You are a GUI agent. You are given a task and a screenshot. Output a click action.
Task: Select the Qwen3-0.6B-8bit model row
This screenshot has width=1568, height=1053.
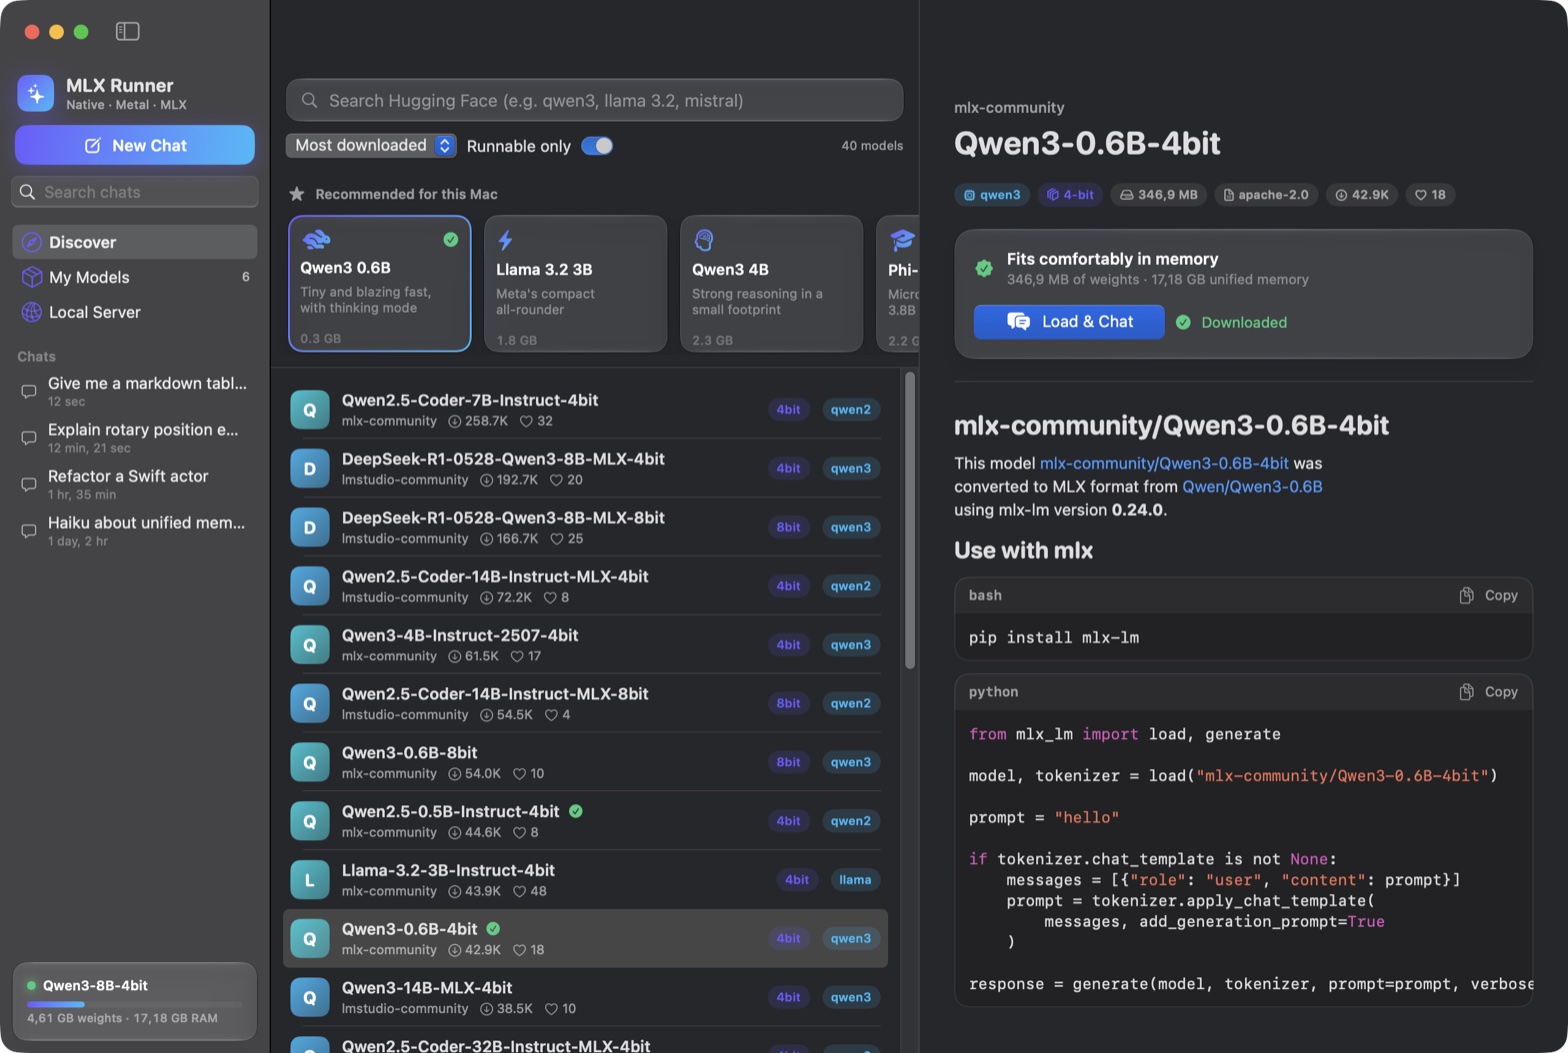coord(586,763)
